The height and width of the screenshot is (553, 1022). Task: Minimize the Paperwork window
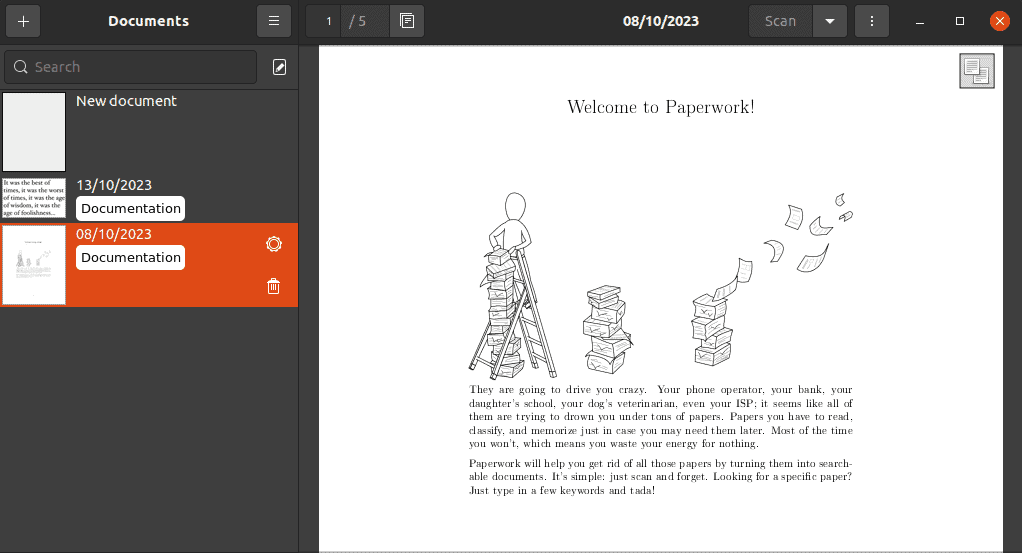coord(920,21)
